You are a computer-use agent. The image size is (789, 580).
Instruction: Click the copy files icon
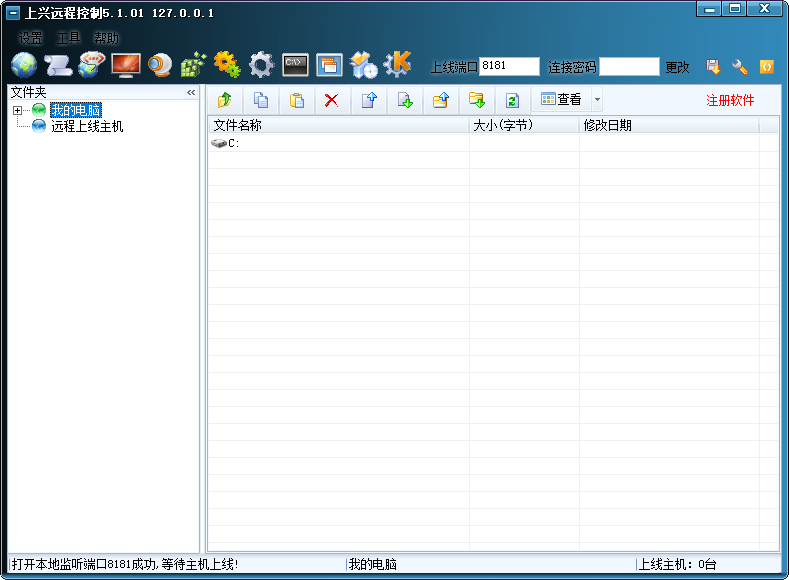tap(260, 100)
